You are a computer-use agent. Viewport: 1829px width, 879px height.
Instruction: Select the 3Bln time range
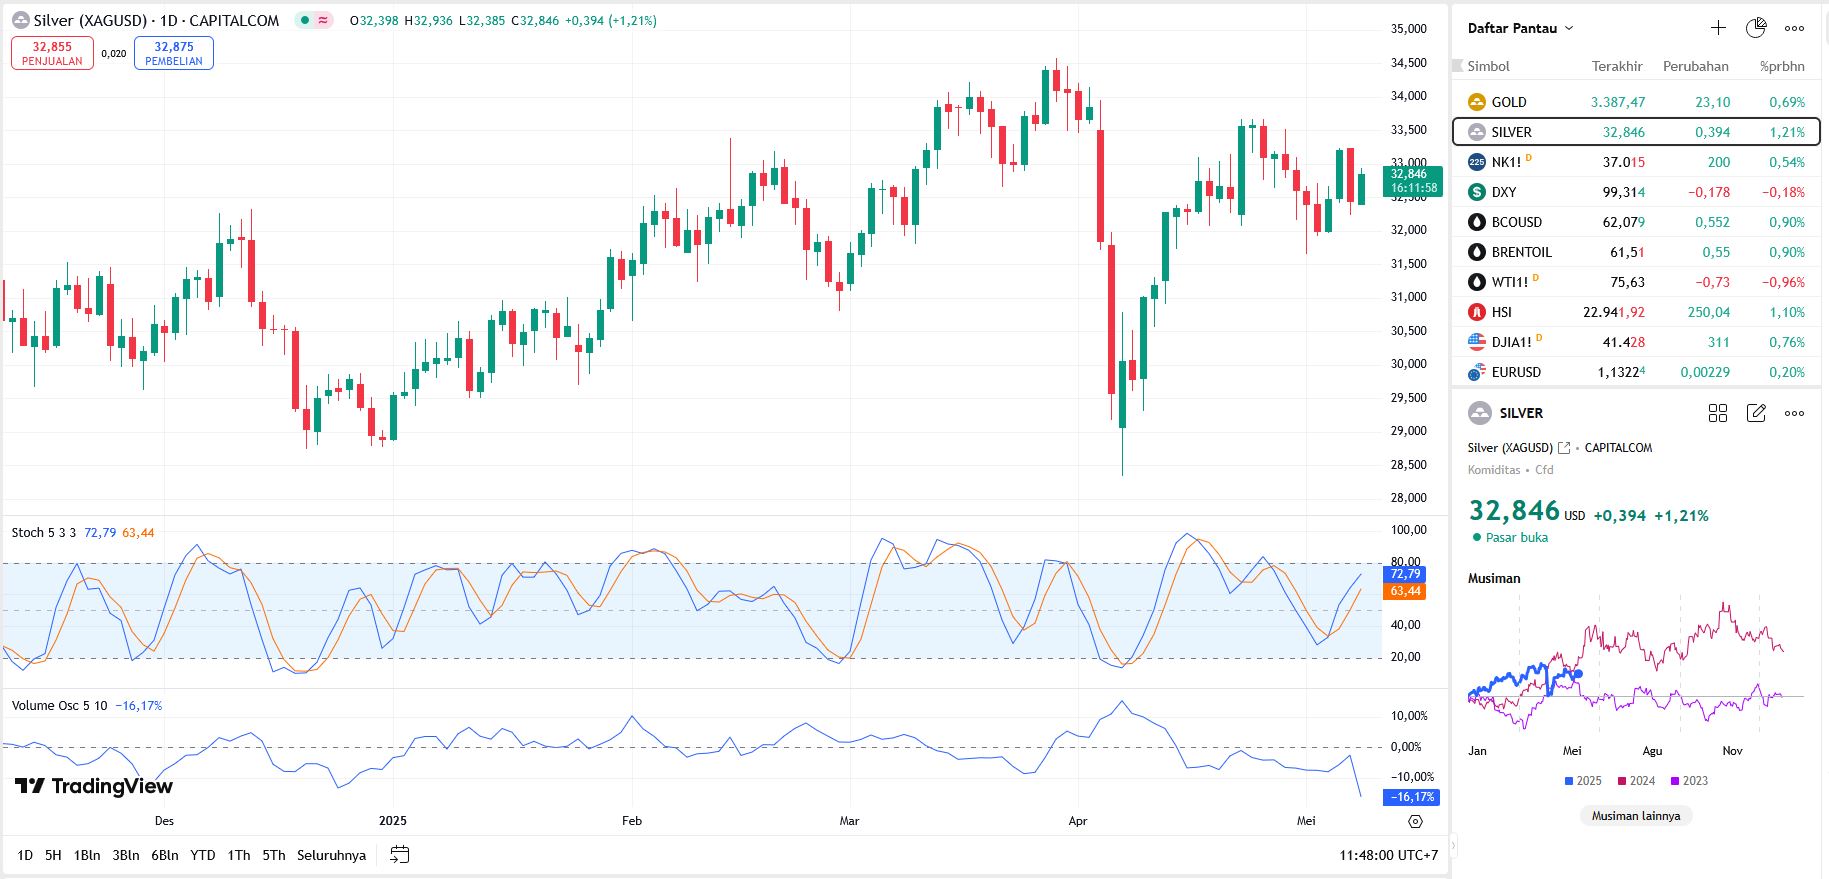point(126,855)
